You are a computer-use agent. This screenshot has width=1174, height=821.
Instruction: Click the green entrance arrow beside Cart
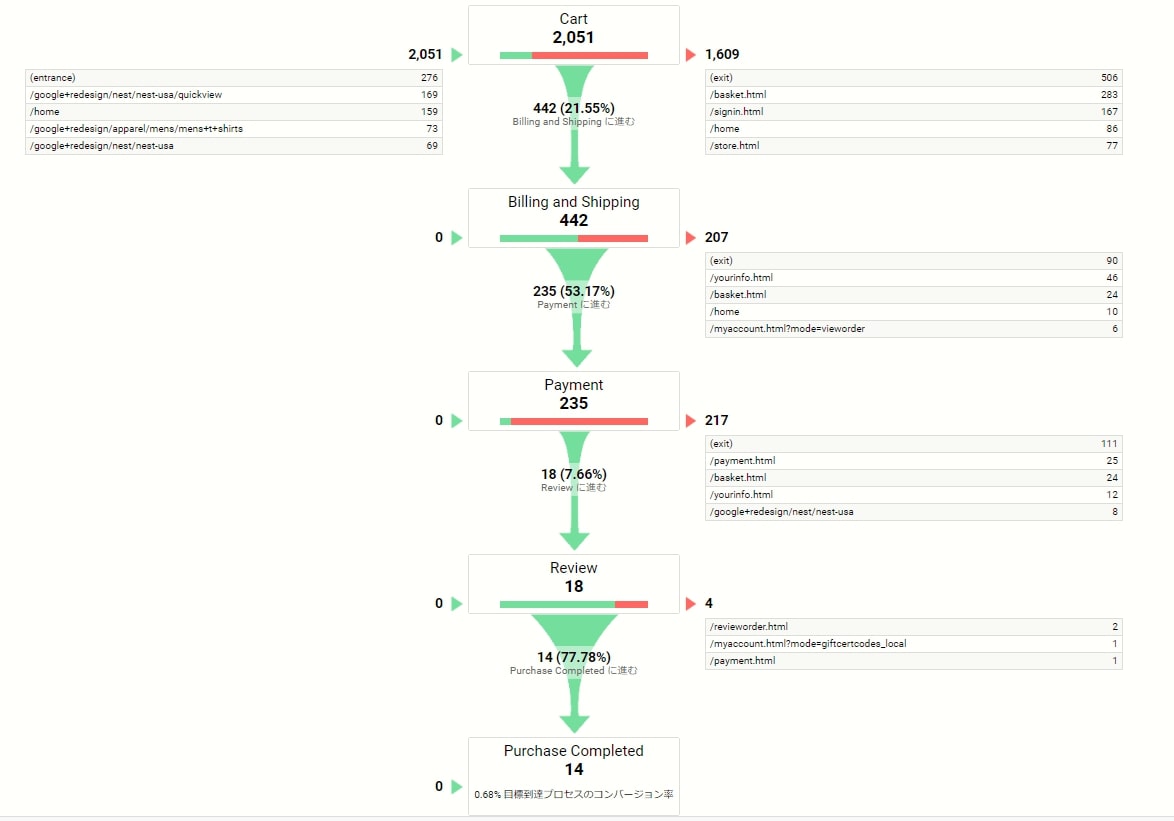click(457, 55)
